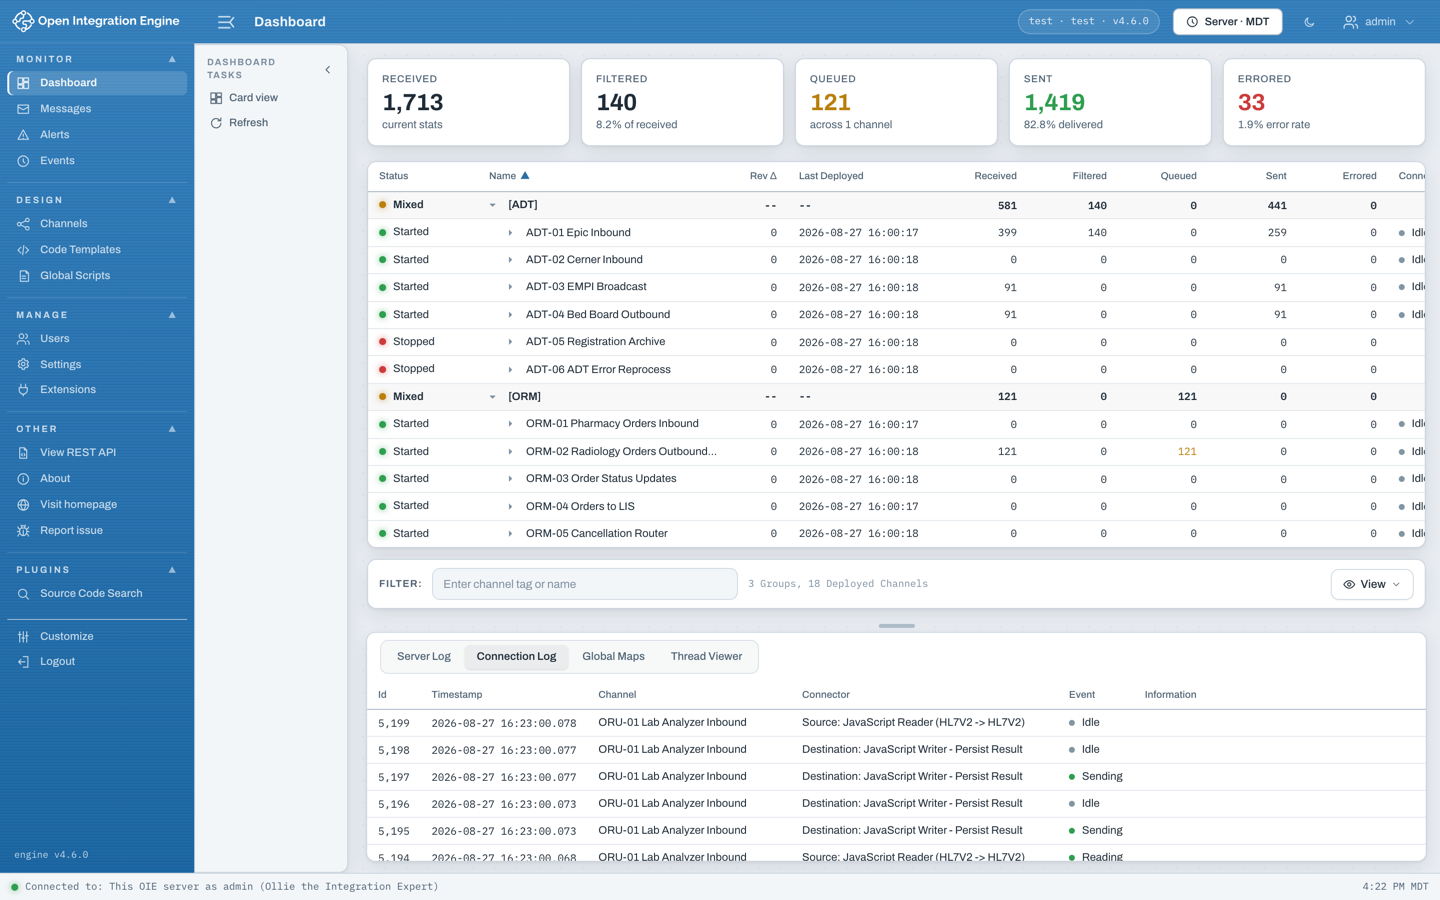1440x900 pixels.
Task: Click the Users icon under Manage
Action: pyautogui.click(x=23, y=339)
